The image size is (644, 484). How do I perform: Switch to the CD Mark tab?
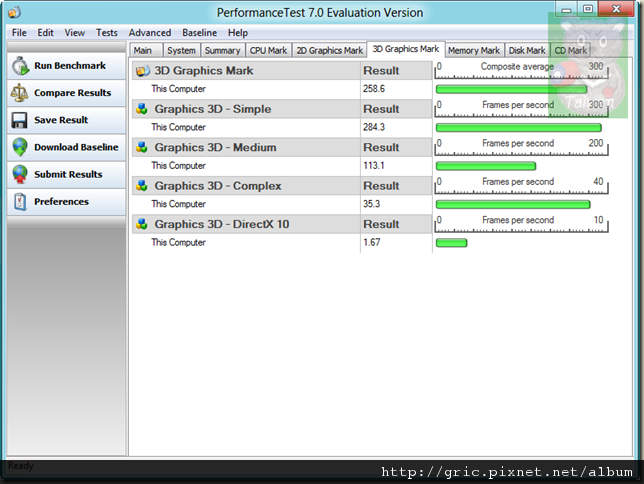pyautogui.click(x=570, y=50)
